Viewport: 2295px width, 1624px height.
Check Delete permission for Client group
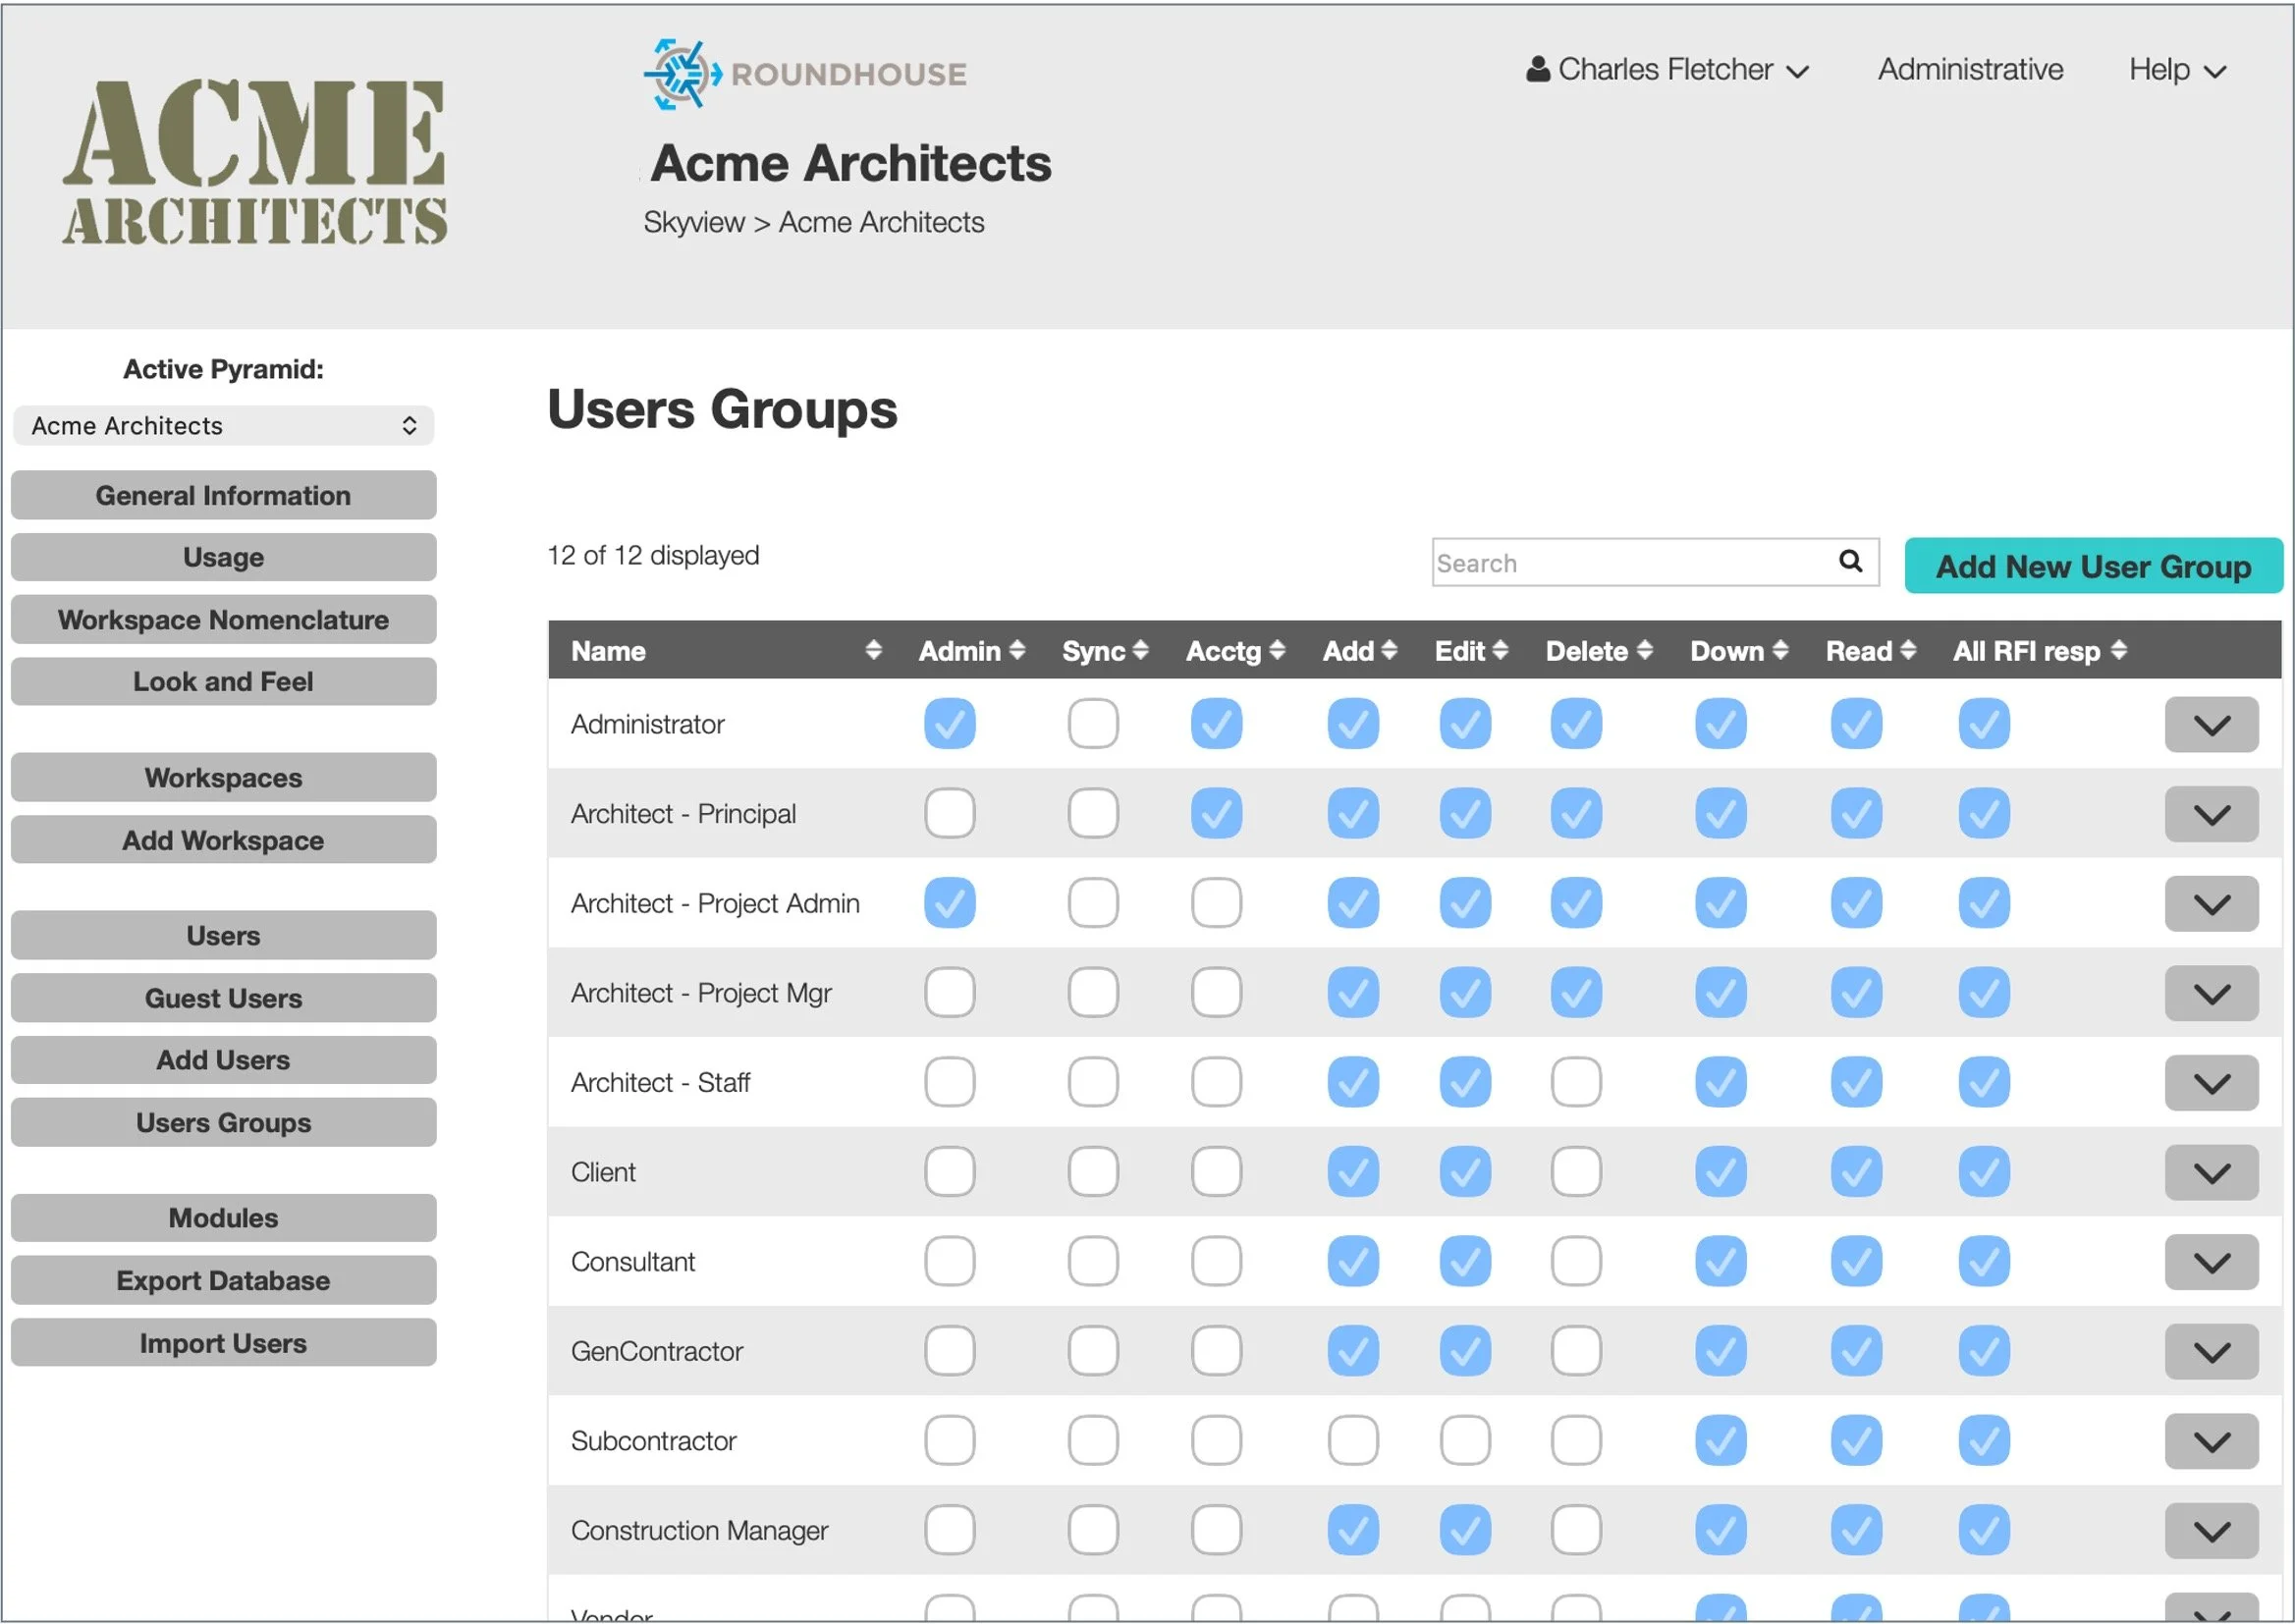[x=1576, y=1171]
